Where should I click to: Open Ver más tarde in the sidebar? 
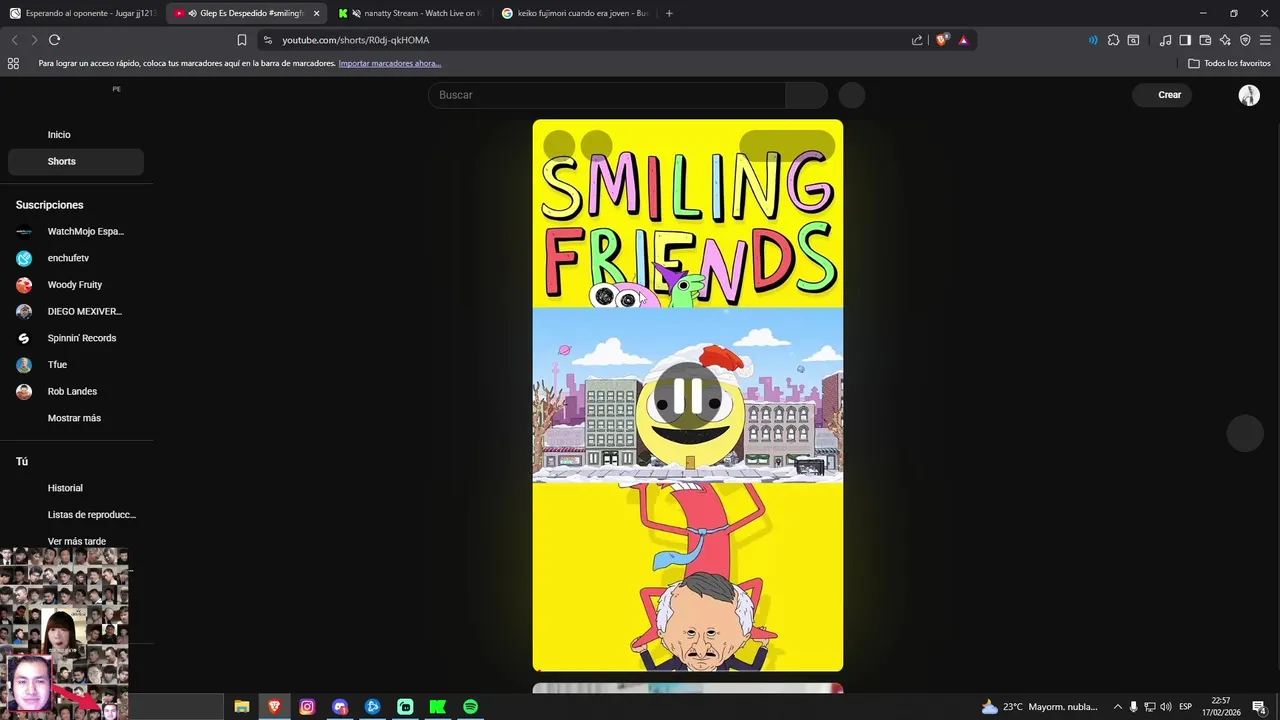[76, 541]
